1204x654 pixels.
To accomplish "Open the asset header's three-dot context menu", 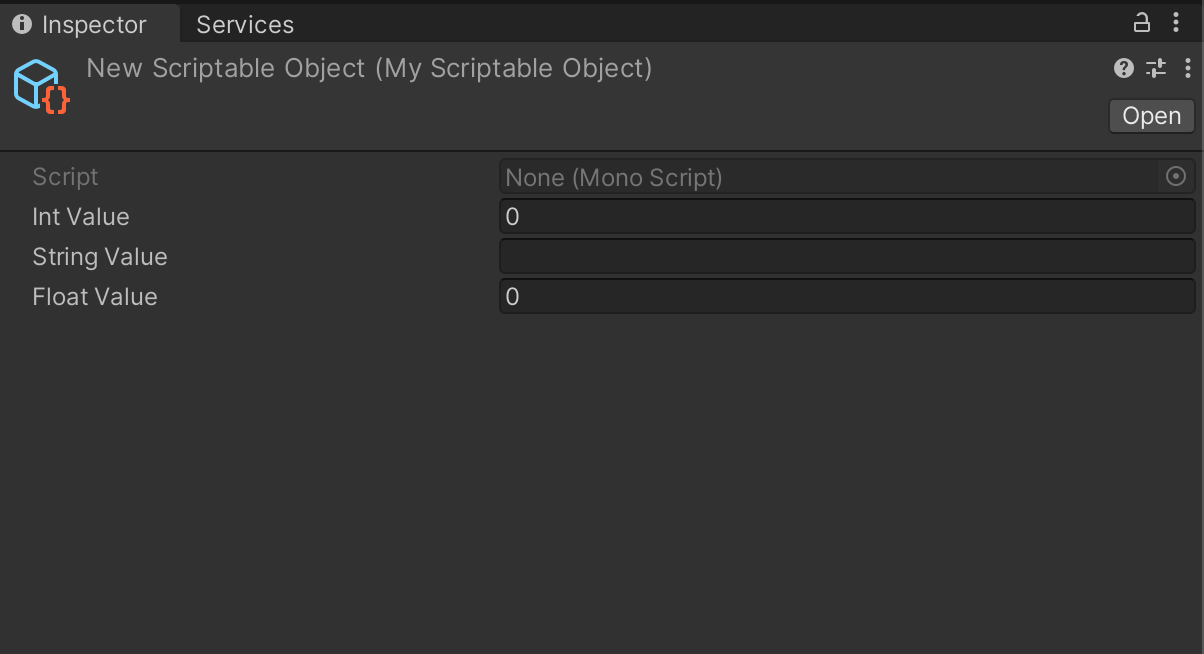I will pyautogui.click(x=1187, y=68).
